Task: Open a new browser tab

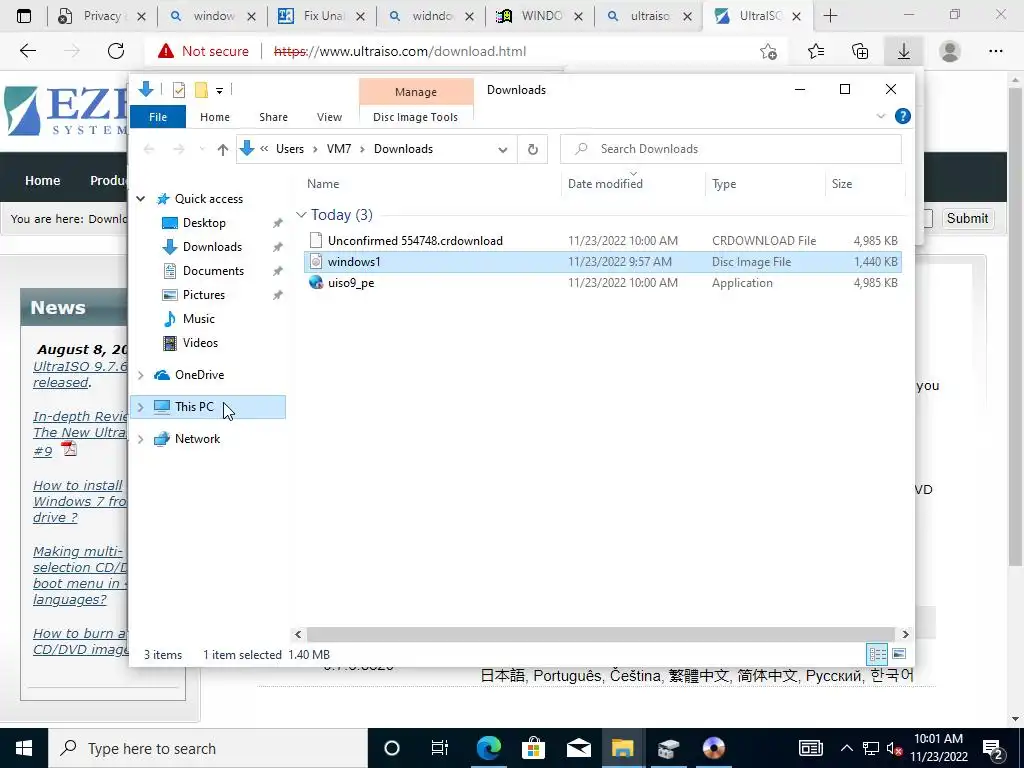Action: (x=830, y=16)
